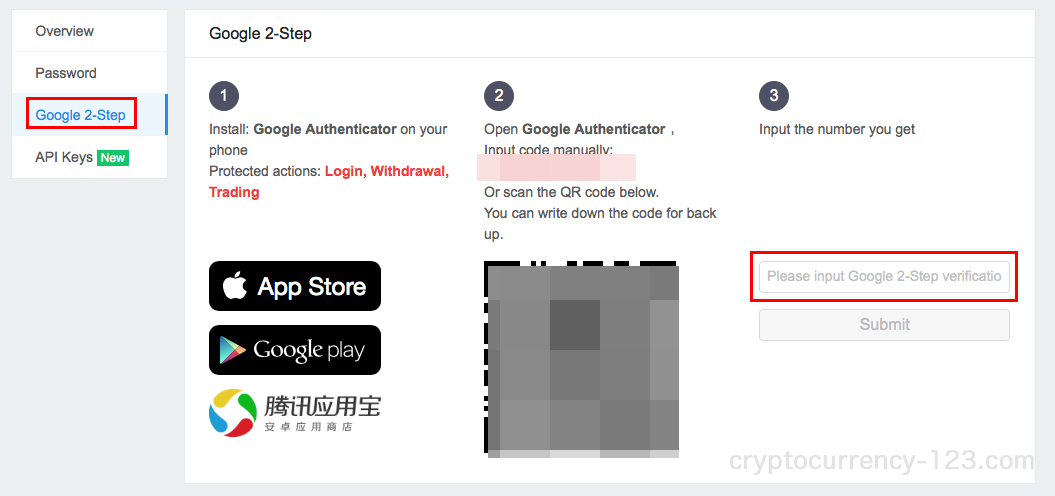The width and height of the screenshot is (1055, 496).
Task: Open the Google Play download badge
Action: [x=295, y=350]
